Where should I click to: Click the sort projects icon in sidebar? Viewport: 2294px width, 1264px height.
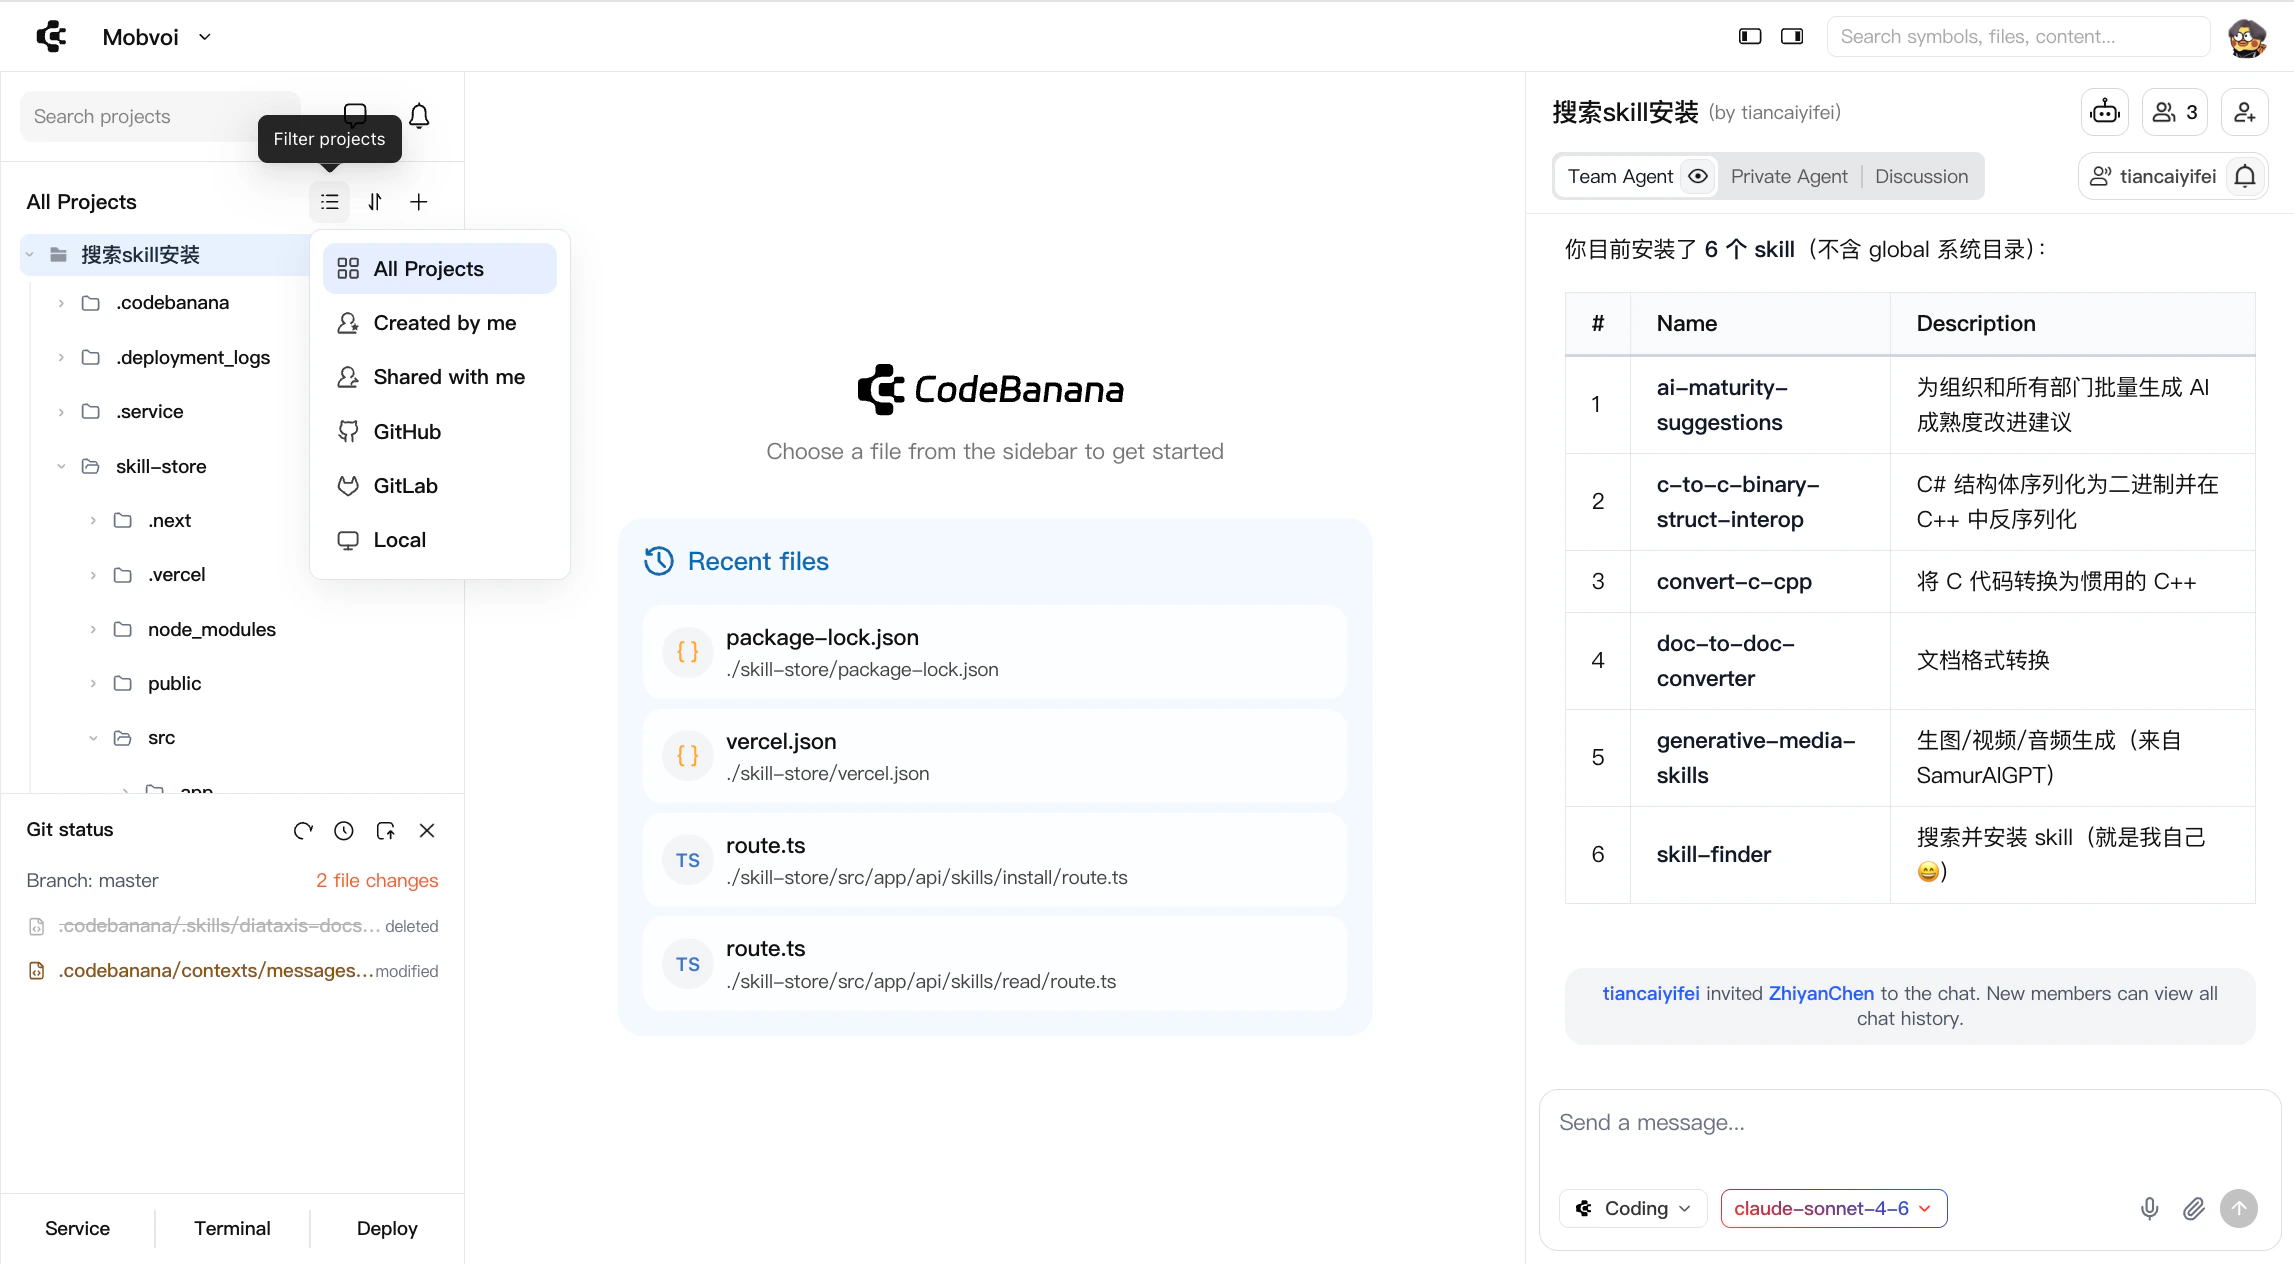click(x=375, y=201)
